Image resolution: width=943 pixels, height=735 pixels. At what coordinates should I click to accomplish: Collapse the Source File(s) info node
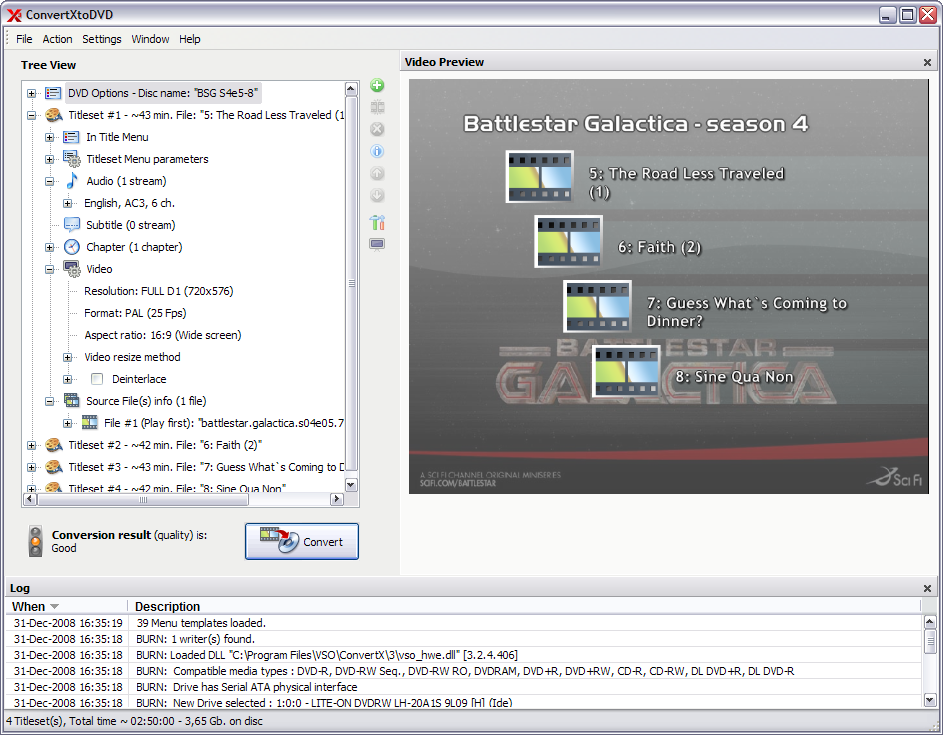point(49,401)
